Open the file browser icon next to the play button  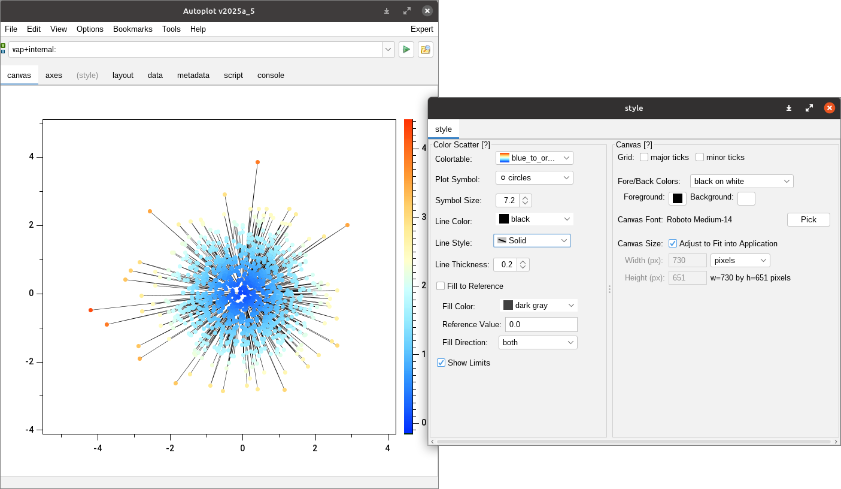426,49
